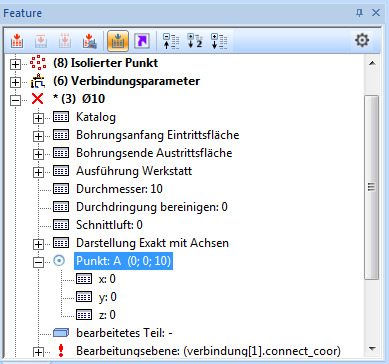Select the highlighted Punkt: A (0; 0; 10)
The height and width of the screenshot is (364, 389).
tap(123, 261)
